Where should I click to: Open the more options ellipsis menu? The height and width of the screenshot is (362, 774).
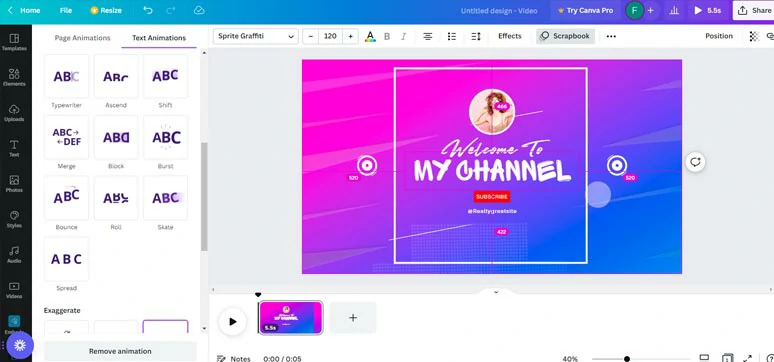(611, 36)
